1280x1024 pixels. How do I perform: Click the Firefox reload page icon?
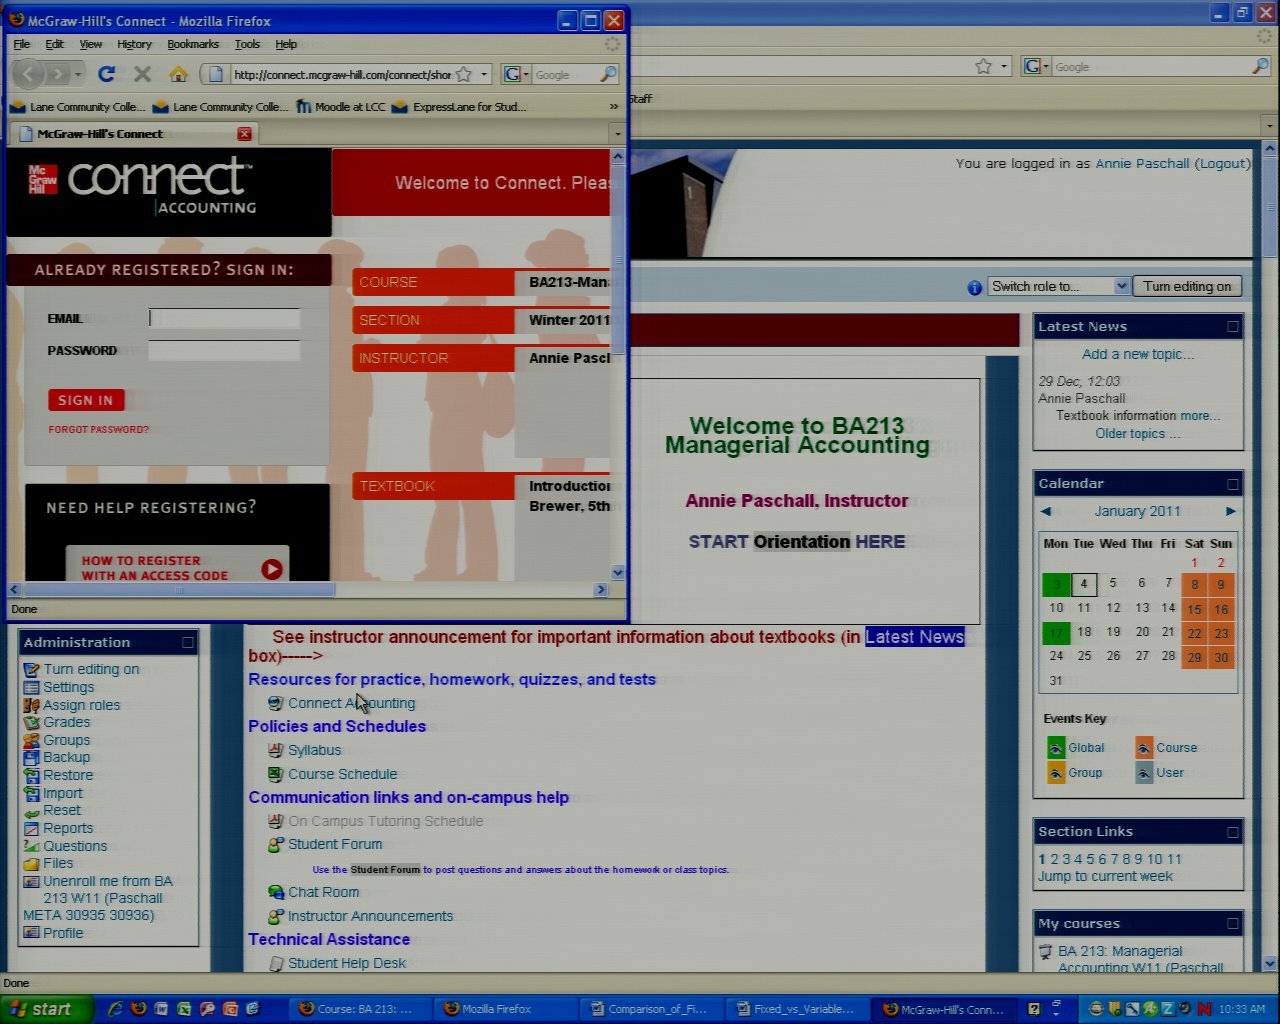click(106, 74)
